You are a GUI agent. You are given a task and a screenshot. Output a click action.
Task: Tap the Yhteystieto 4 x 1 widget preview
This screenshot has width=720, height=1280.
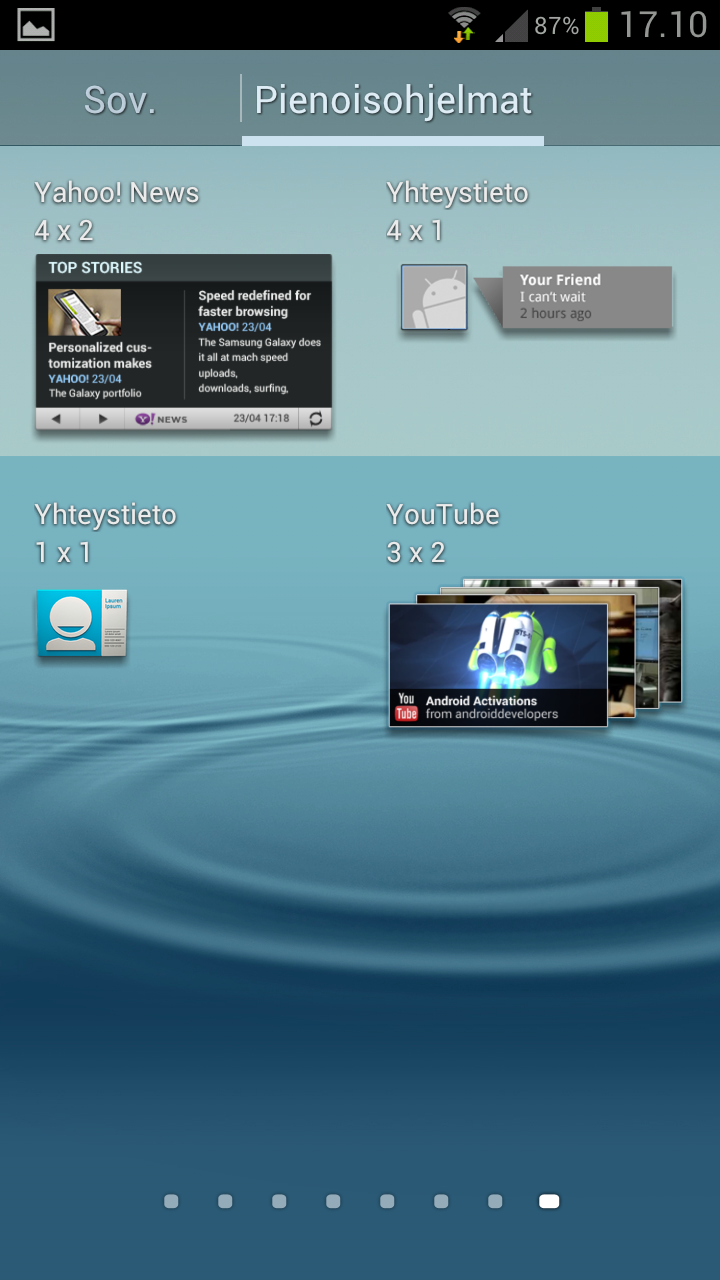pos(536,298)
